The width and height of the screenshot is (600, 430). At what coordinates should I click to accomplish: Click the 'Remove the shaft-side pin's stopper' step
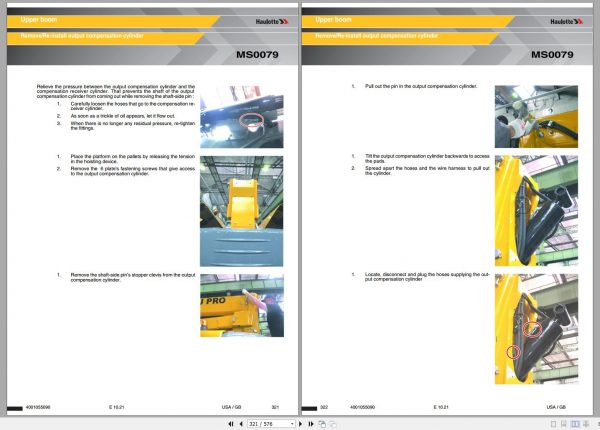pos(133,277)
